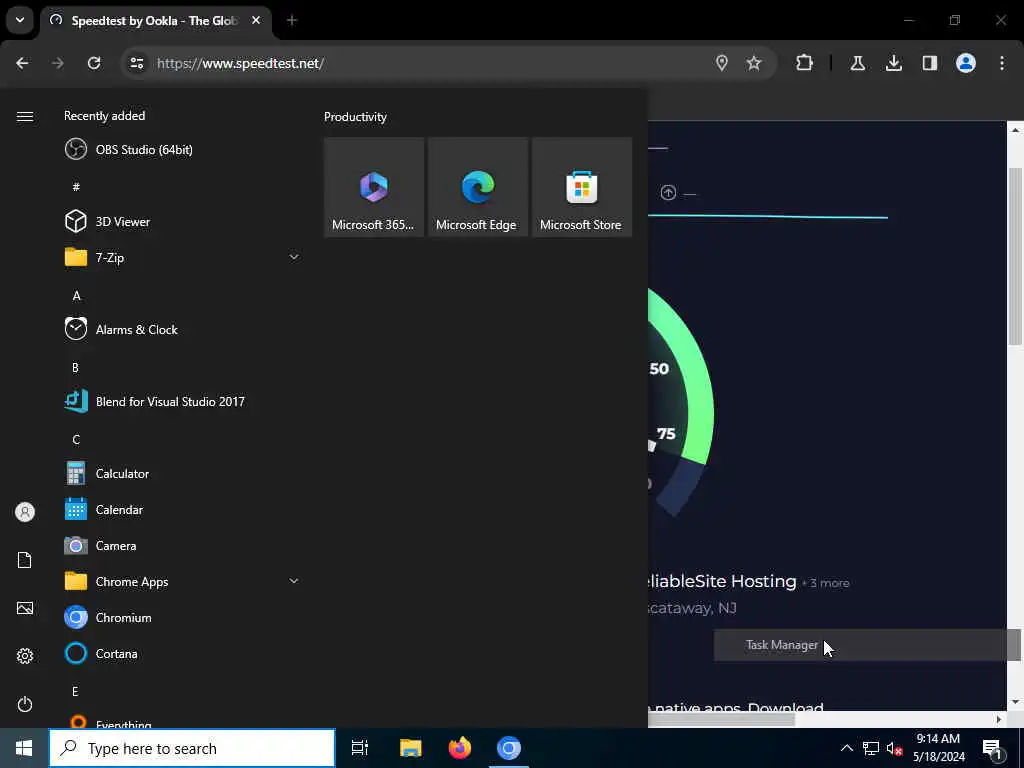
Task: Click the page vertical scrollbar thumb
Action: click(x=1015, y=255)
